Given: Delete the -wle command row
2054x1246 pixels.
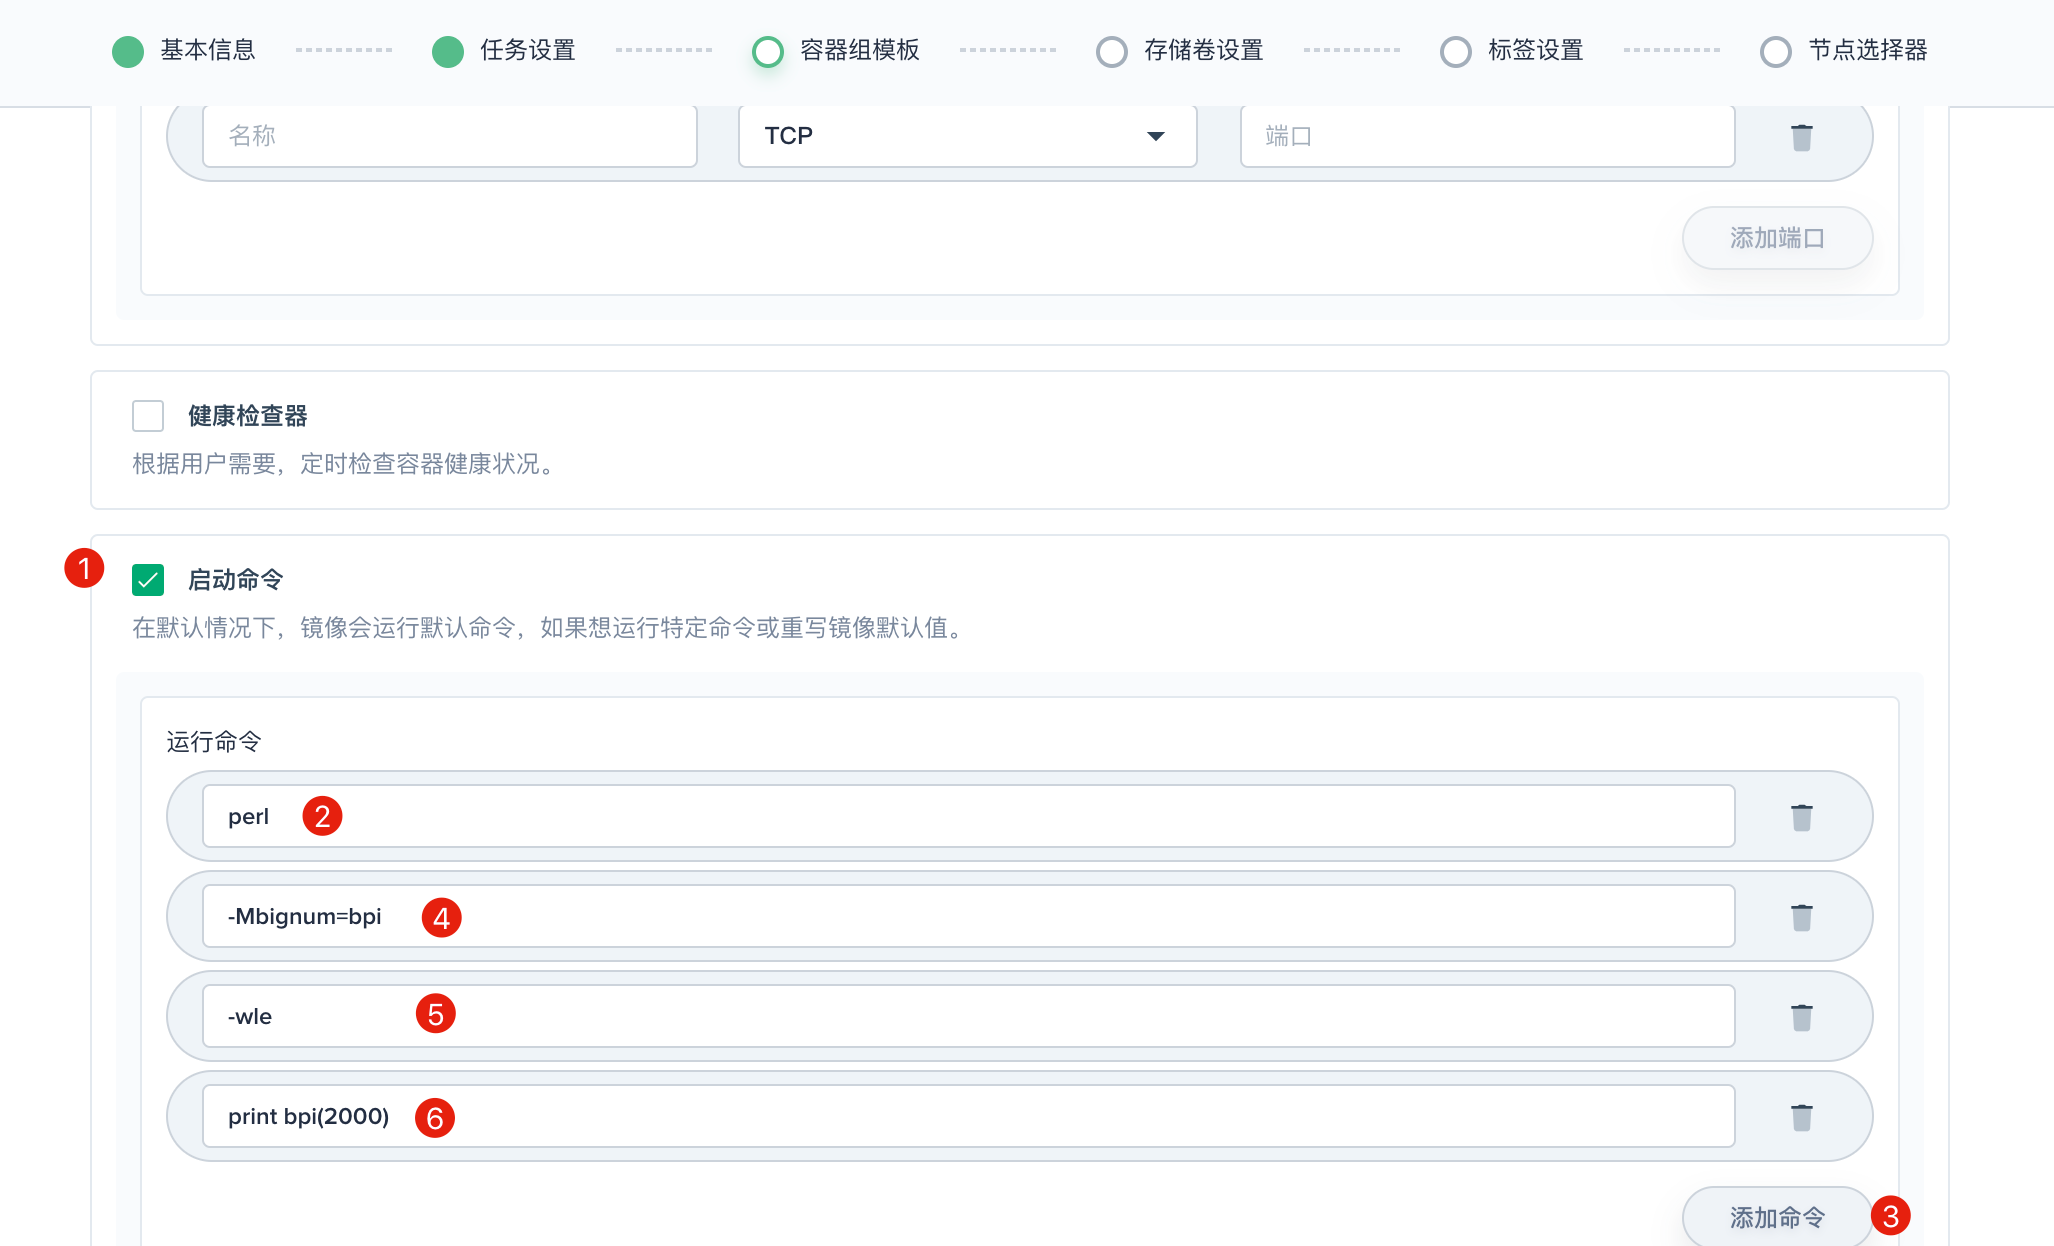Looking at the screenshot, I should (x=1801, y=1017).
